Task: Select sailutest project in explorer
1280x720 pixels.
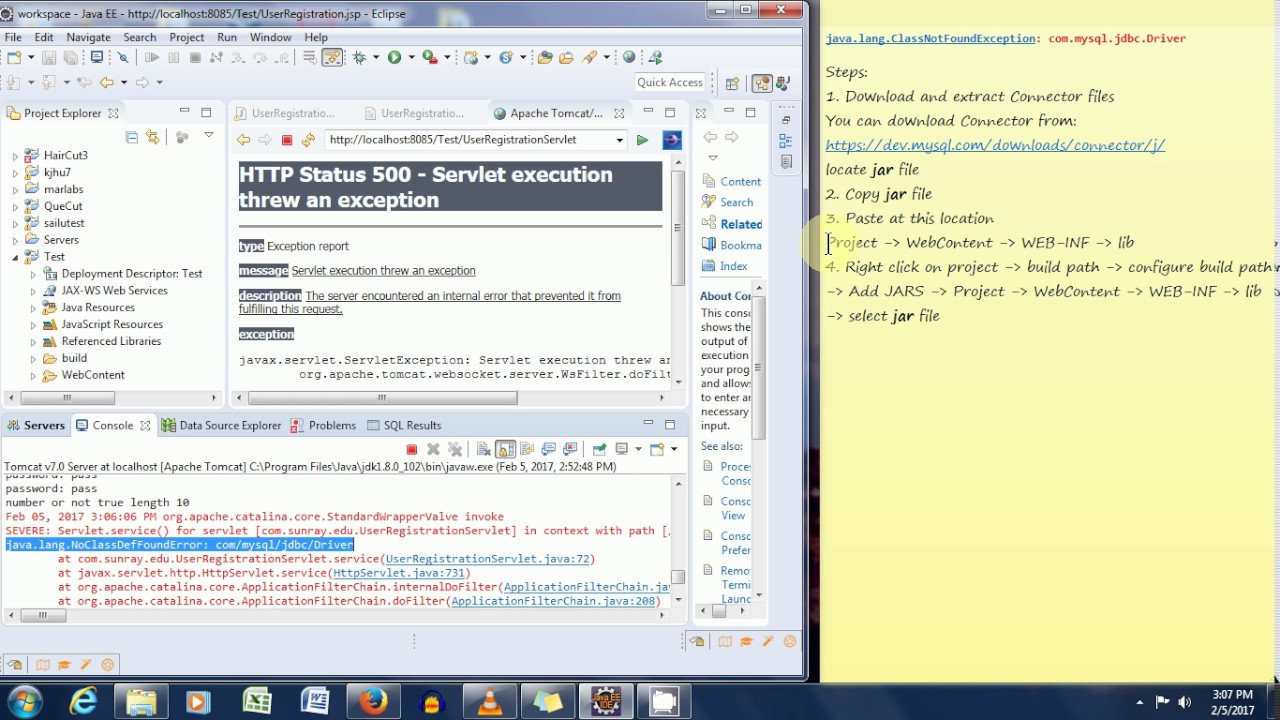Action: point(63,223)
